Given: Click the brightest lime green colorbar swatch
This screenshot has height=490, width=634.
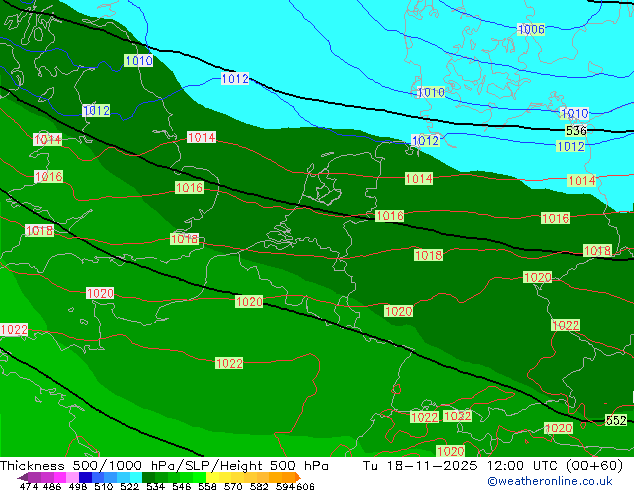Looking at the screenshot, I should 199,477.
